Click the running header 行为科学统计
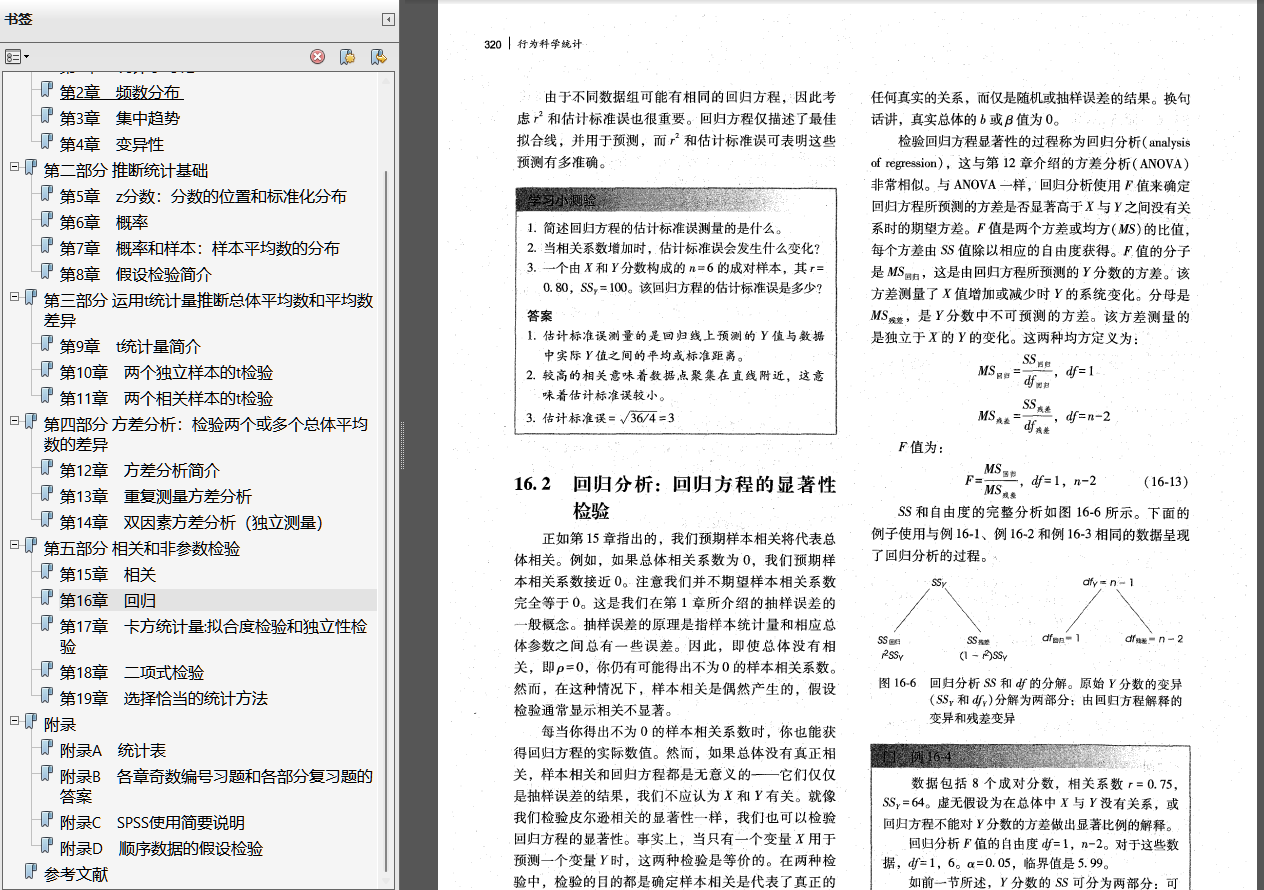 point(549,44)
